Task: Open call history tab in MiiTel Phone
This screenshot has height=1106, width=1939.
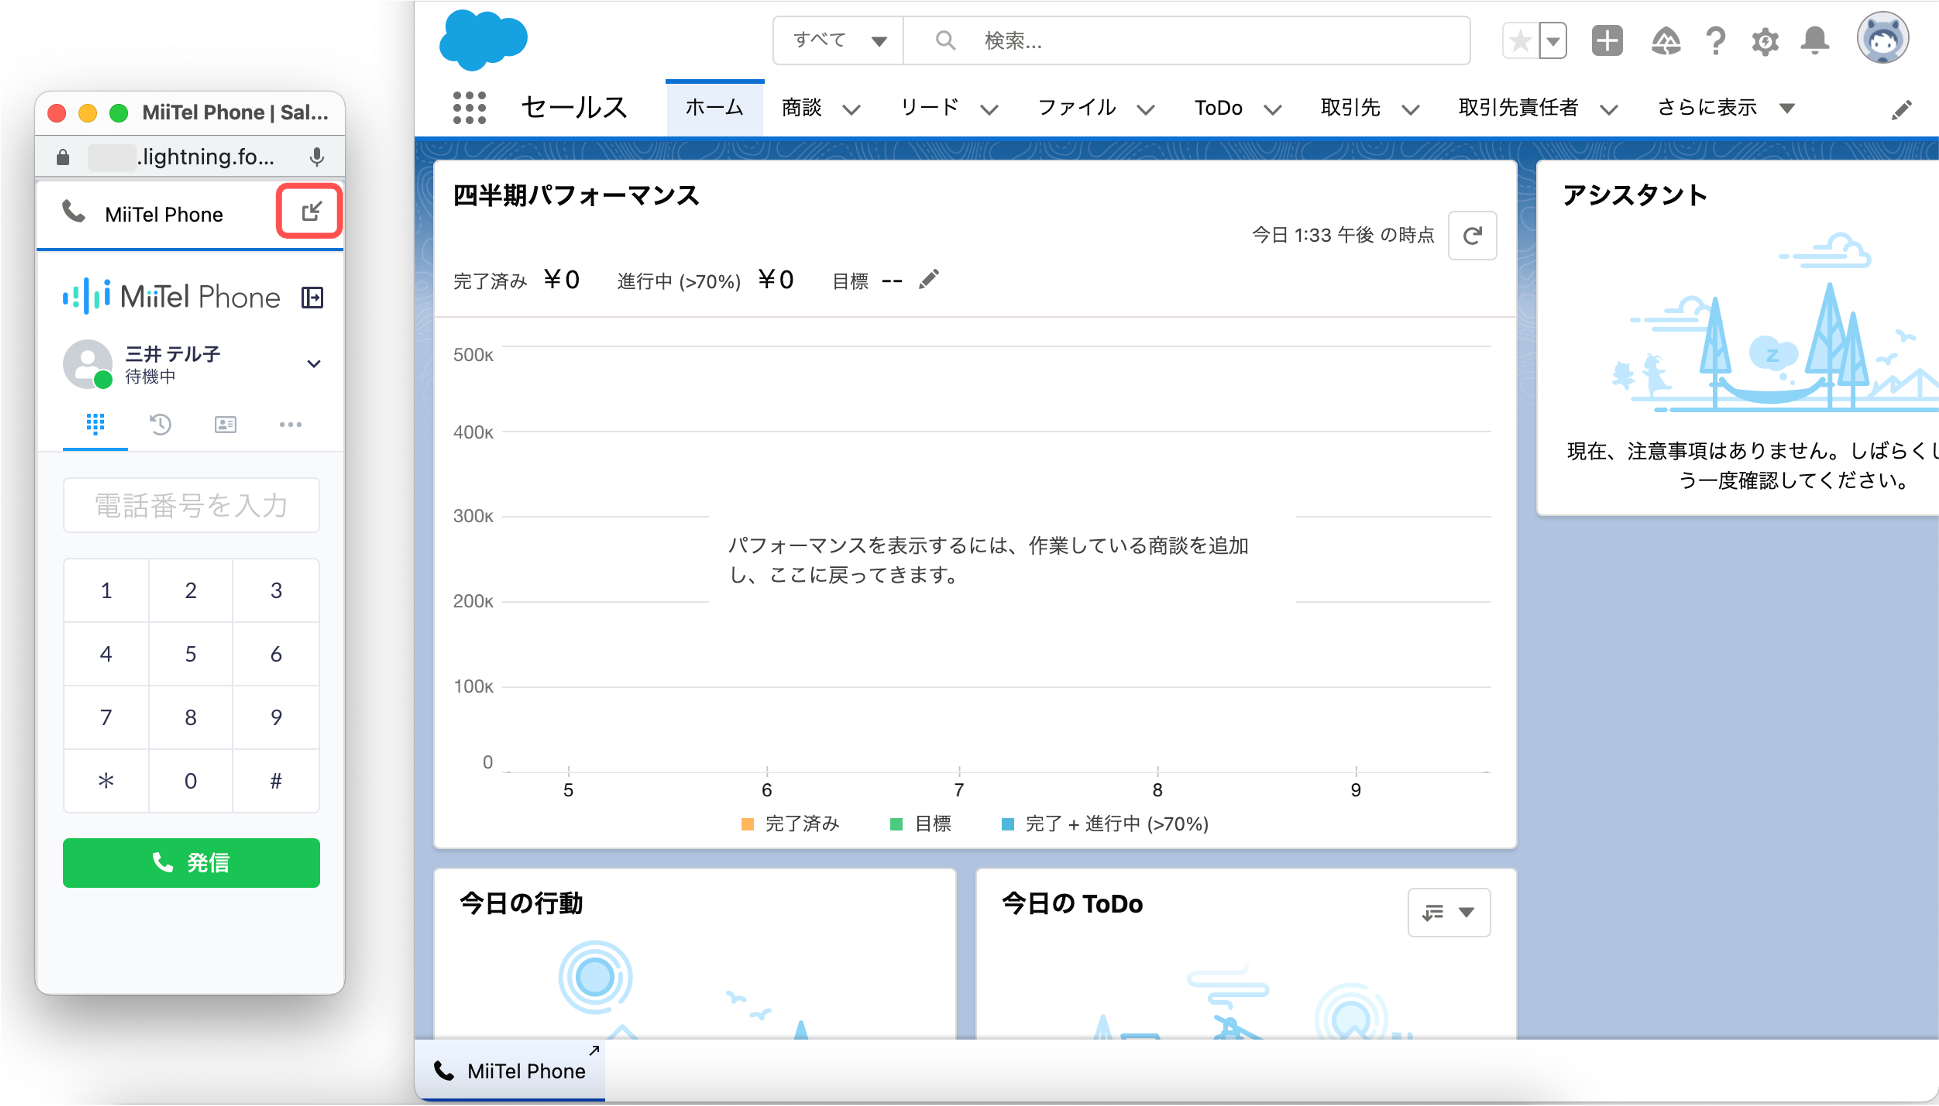Action: pos(160,425)
